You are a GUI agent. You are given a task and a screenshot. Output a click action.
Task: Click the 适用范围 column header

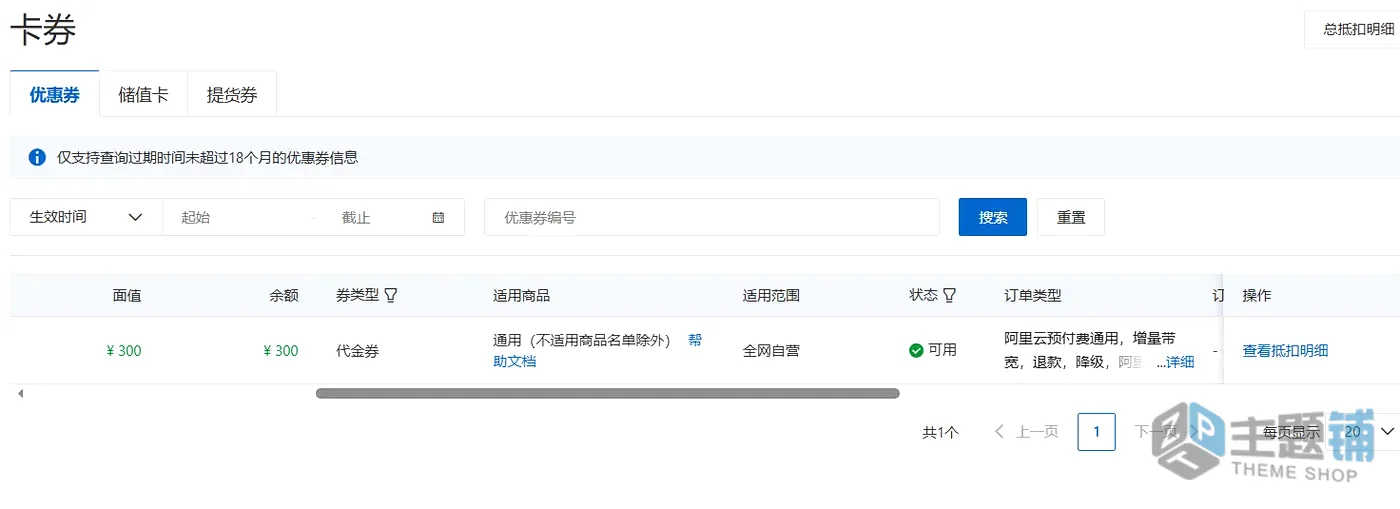click(x=771, y=295)
